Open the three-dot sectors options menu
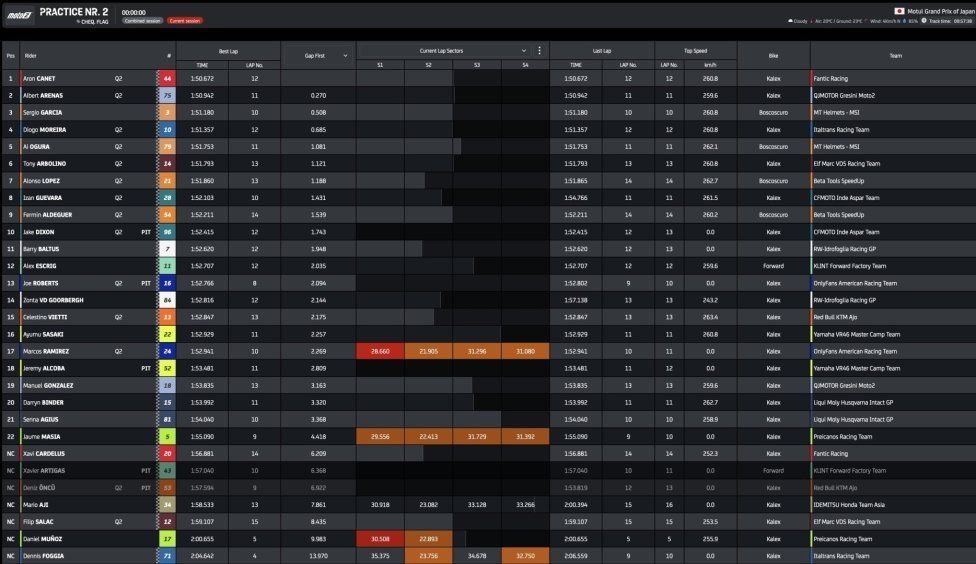 (x=539, y=50)
